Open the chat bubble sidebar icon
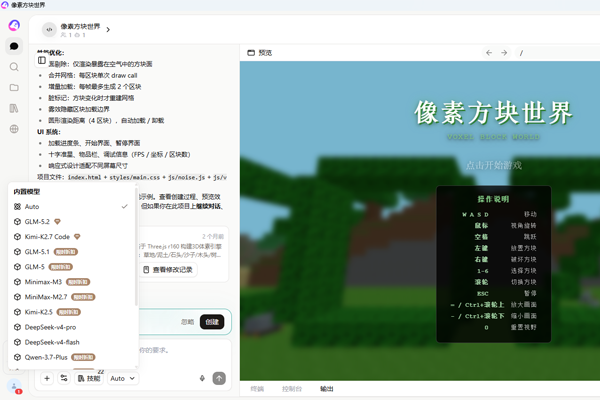Screen dimensions: 600x400 click(x=14, y=46)
